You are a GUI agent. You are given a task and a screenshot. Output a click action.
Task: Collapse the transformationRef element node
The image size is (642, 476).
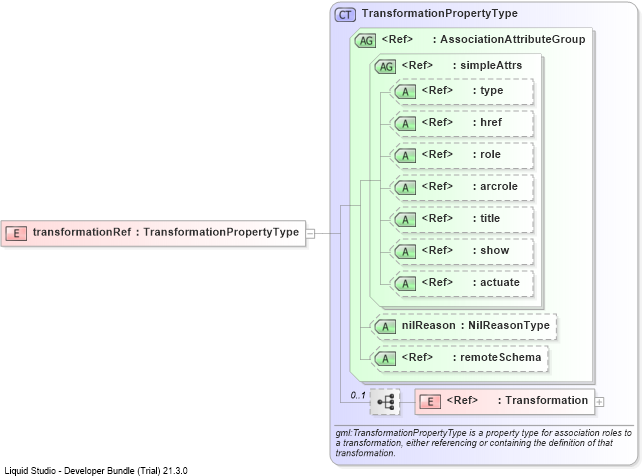311,234
